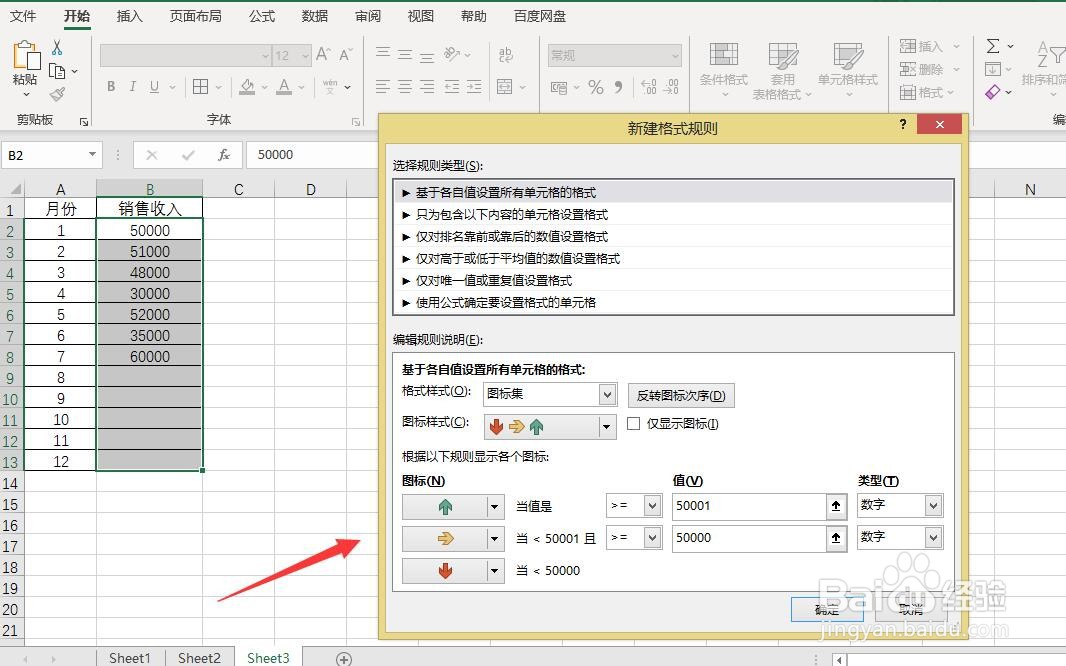1066x666 pixels.
Task: Click the 填充 fill icon
Action: pyautogui.click(x=992, y=68)
